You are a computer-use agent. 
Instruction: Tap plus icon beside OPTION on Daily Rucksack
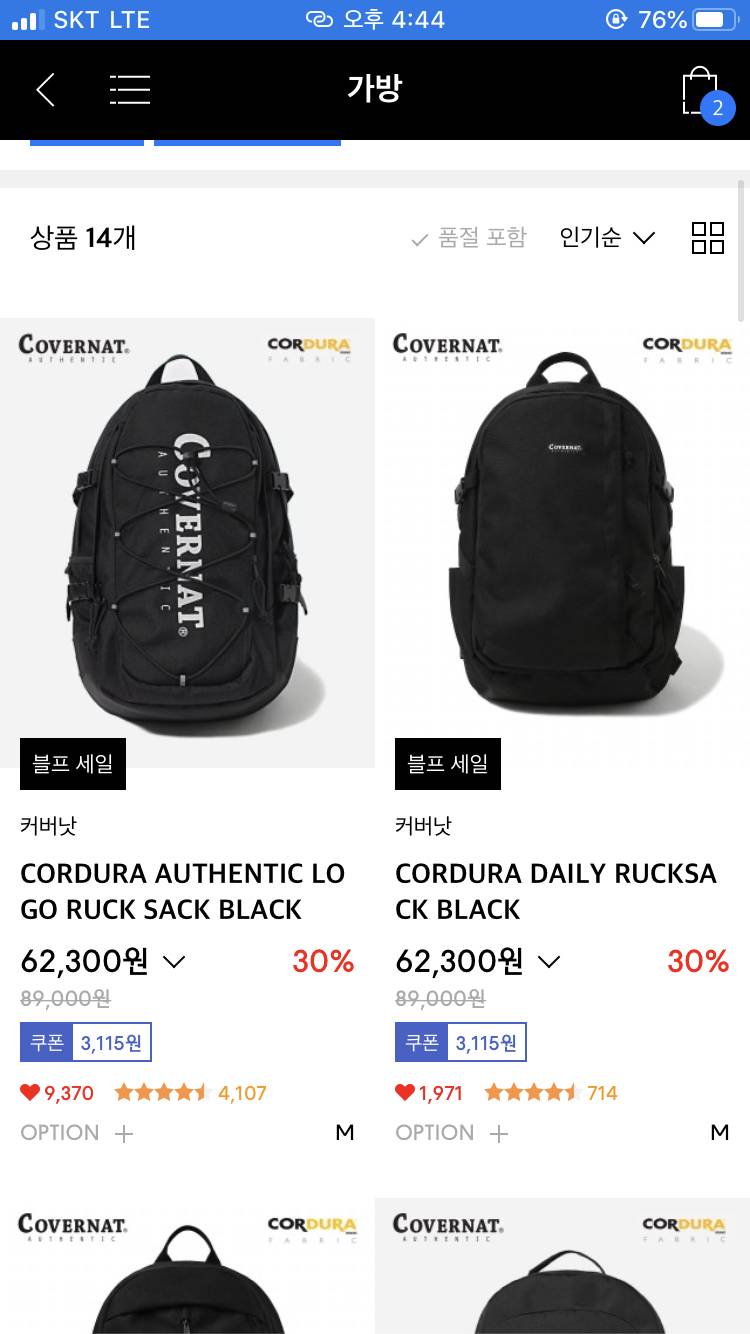(x=499, y=1134)
